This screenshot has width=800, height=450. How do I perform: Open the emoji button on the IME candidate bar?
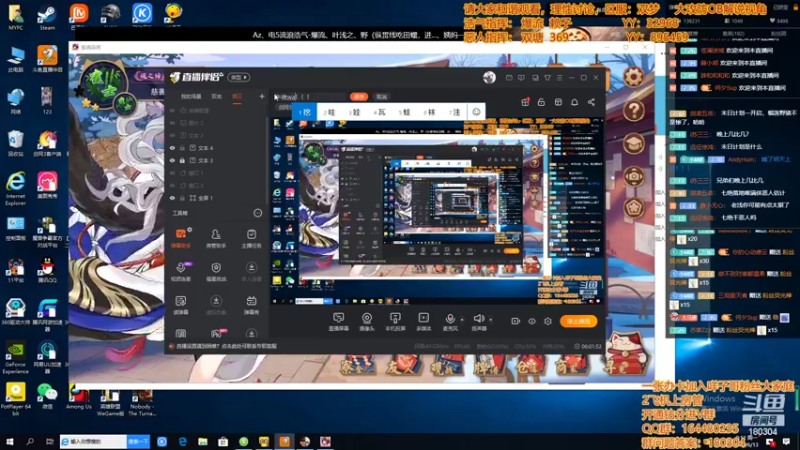click(476, 112)
